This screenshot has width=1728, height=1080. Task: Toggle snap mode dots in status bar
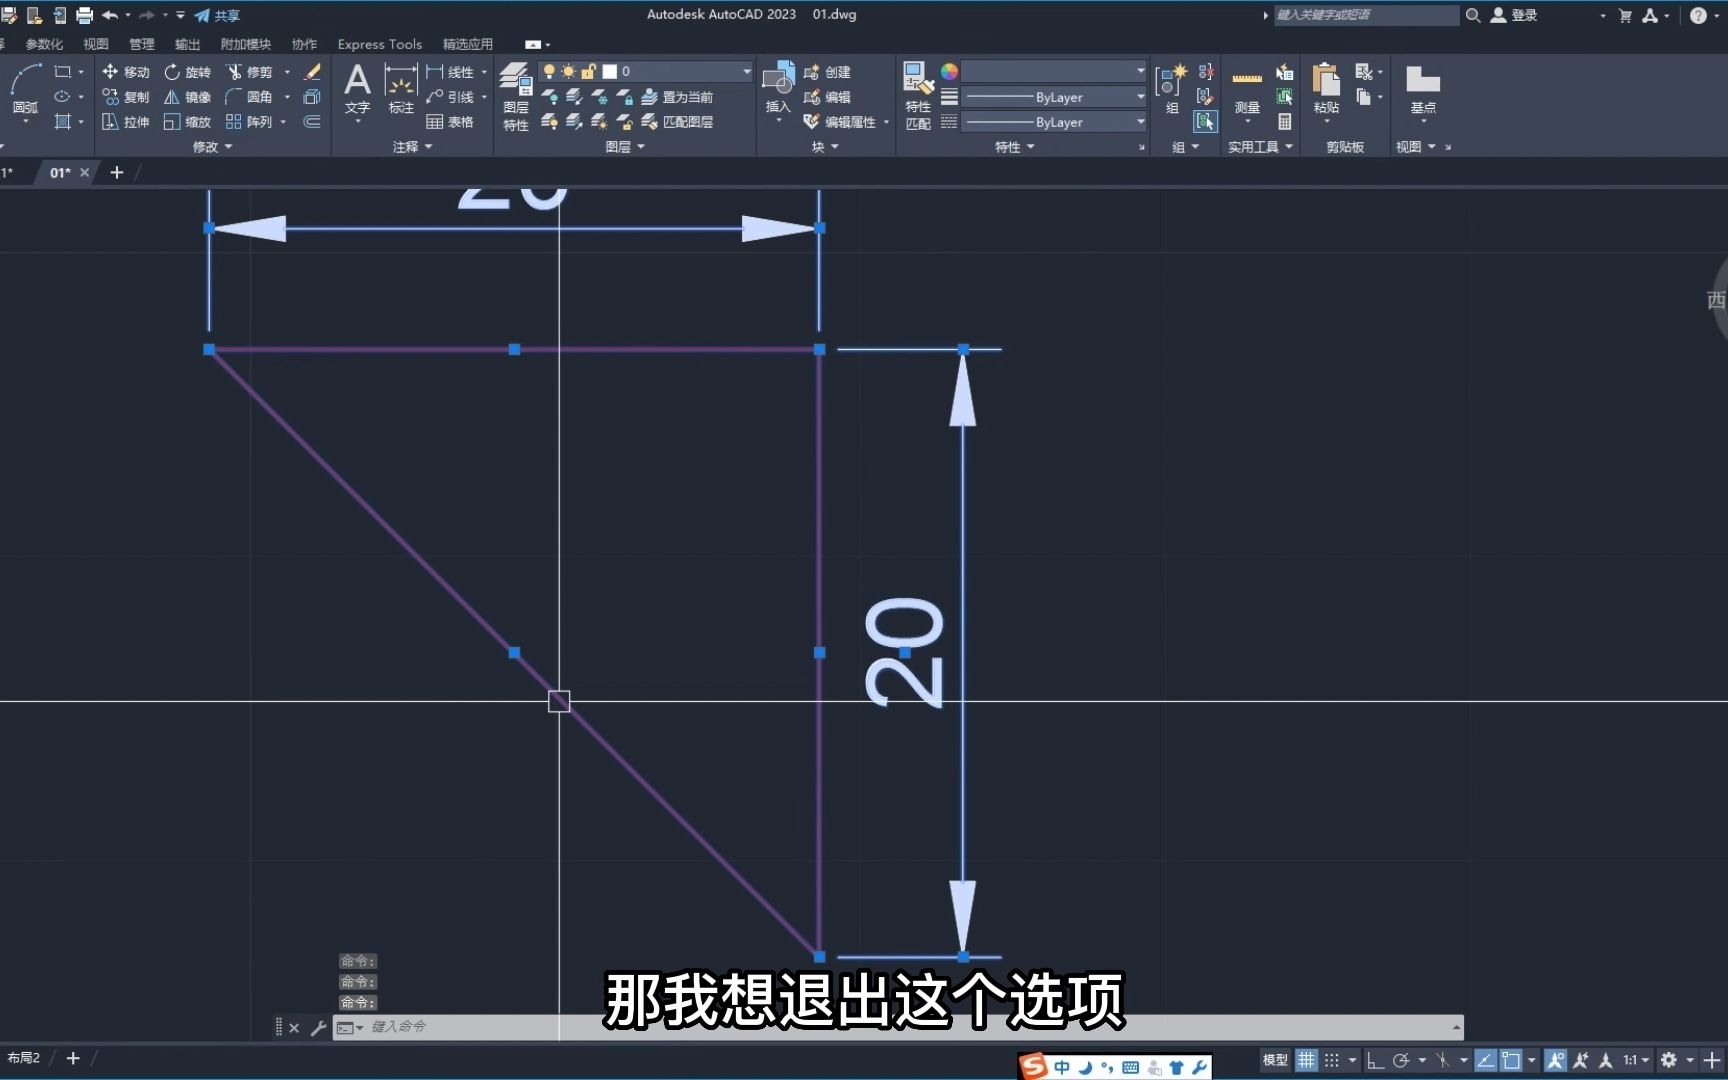pos(1332,1060)
